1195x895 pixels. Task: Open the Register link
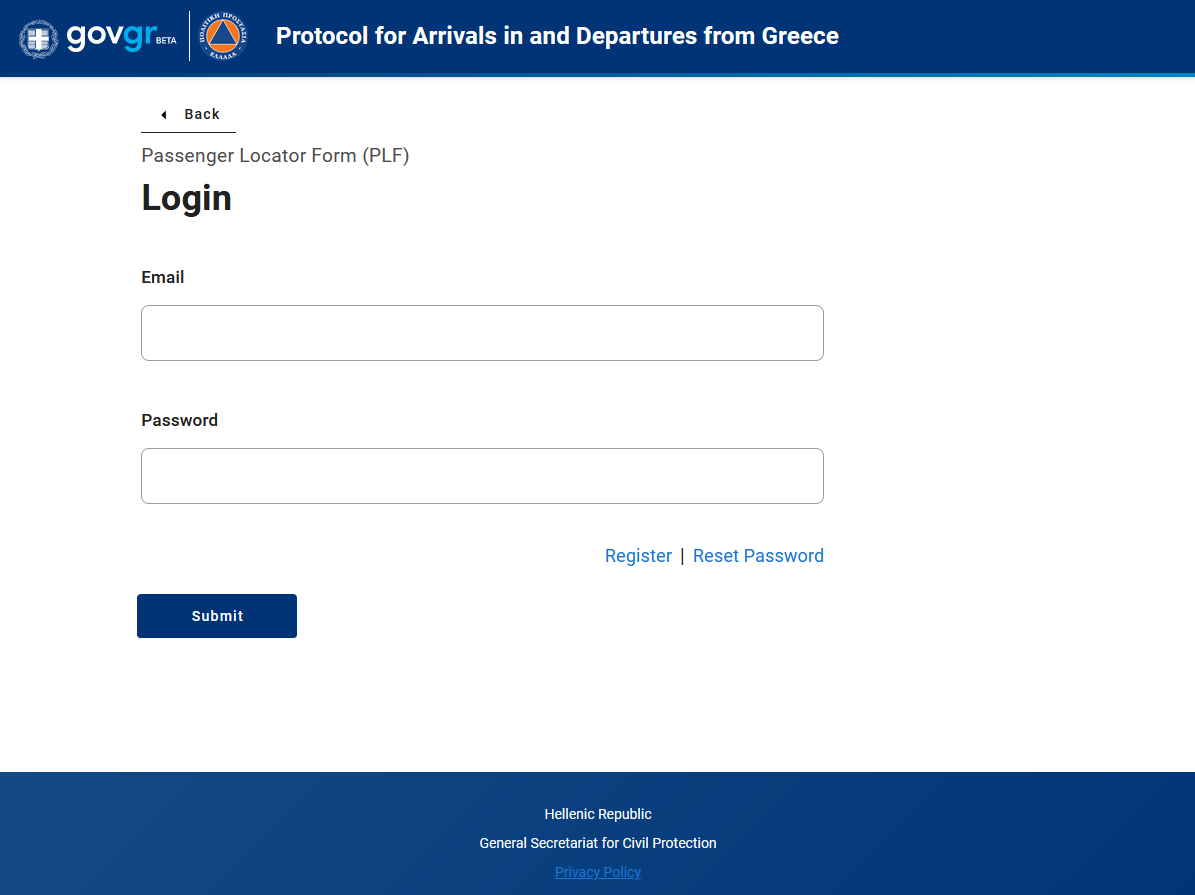(638, 556)
